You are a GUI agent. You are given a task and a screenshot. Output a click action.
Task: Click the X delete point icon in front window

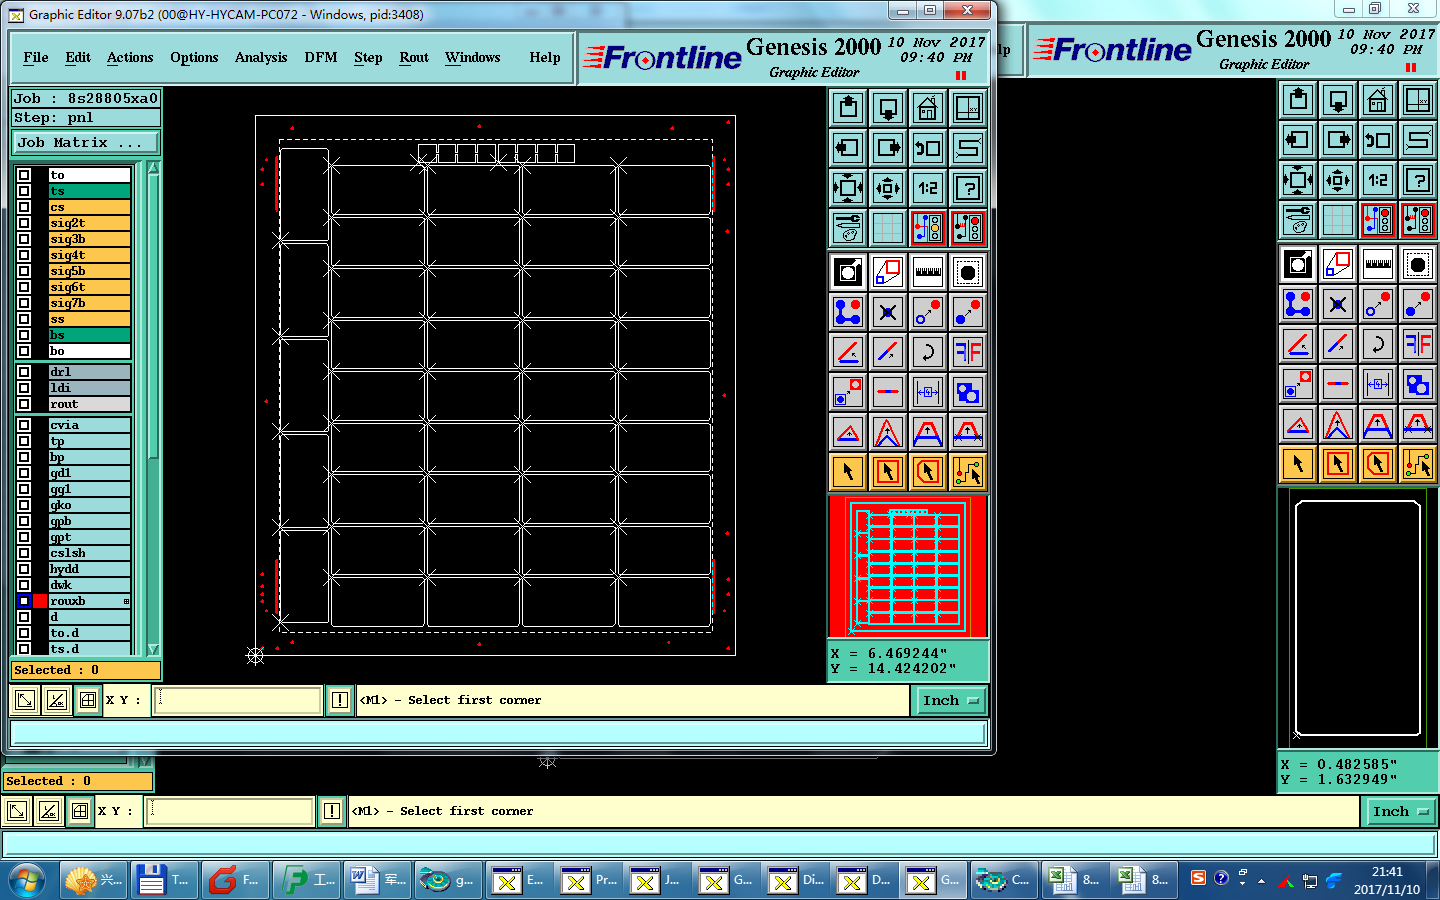point(888,311)
